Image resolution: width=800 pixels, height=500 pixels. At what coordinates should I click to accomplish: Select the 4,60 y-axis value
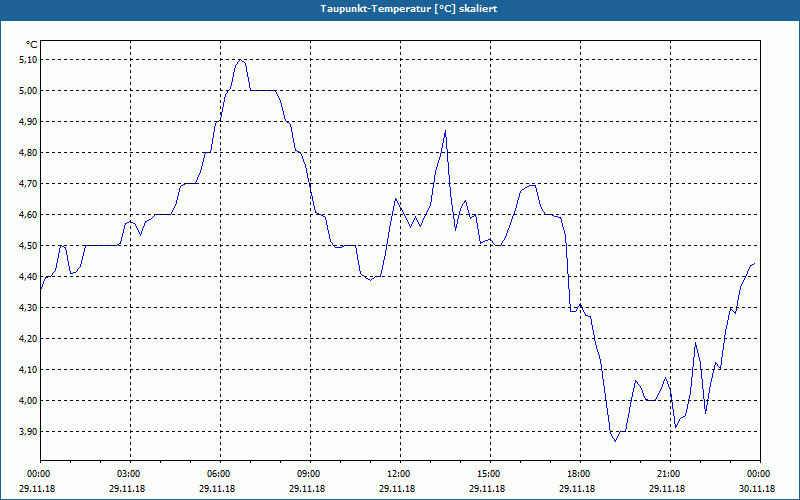[x=28, y=215]
